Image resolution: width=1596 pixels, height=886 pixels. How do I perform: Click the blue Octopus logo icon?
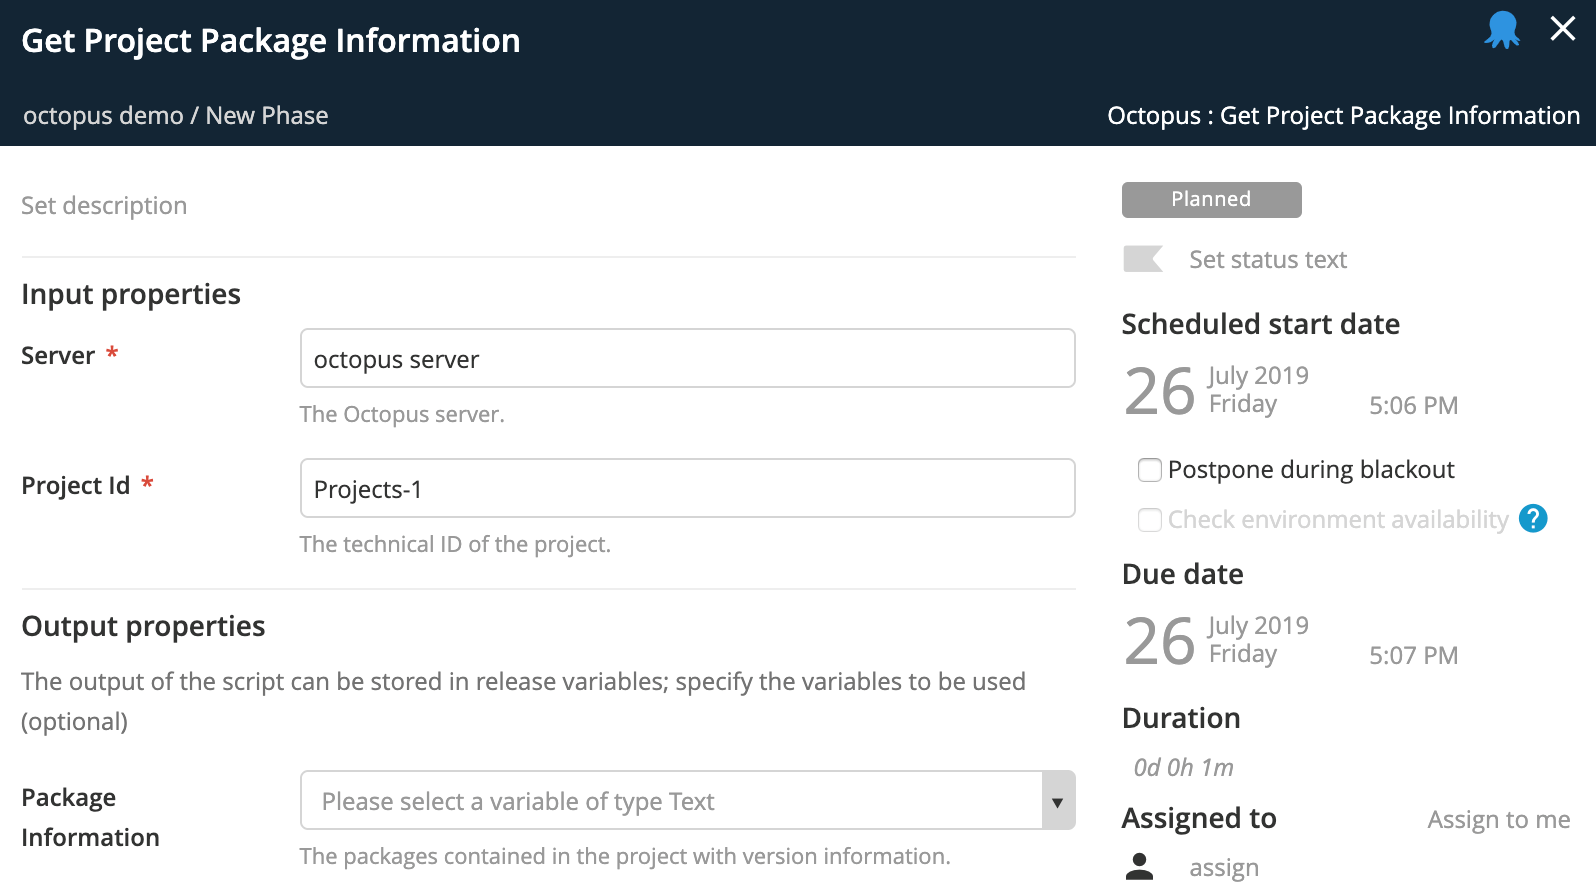pyautogui.click(x=1502, y=30)
